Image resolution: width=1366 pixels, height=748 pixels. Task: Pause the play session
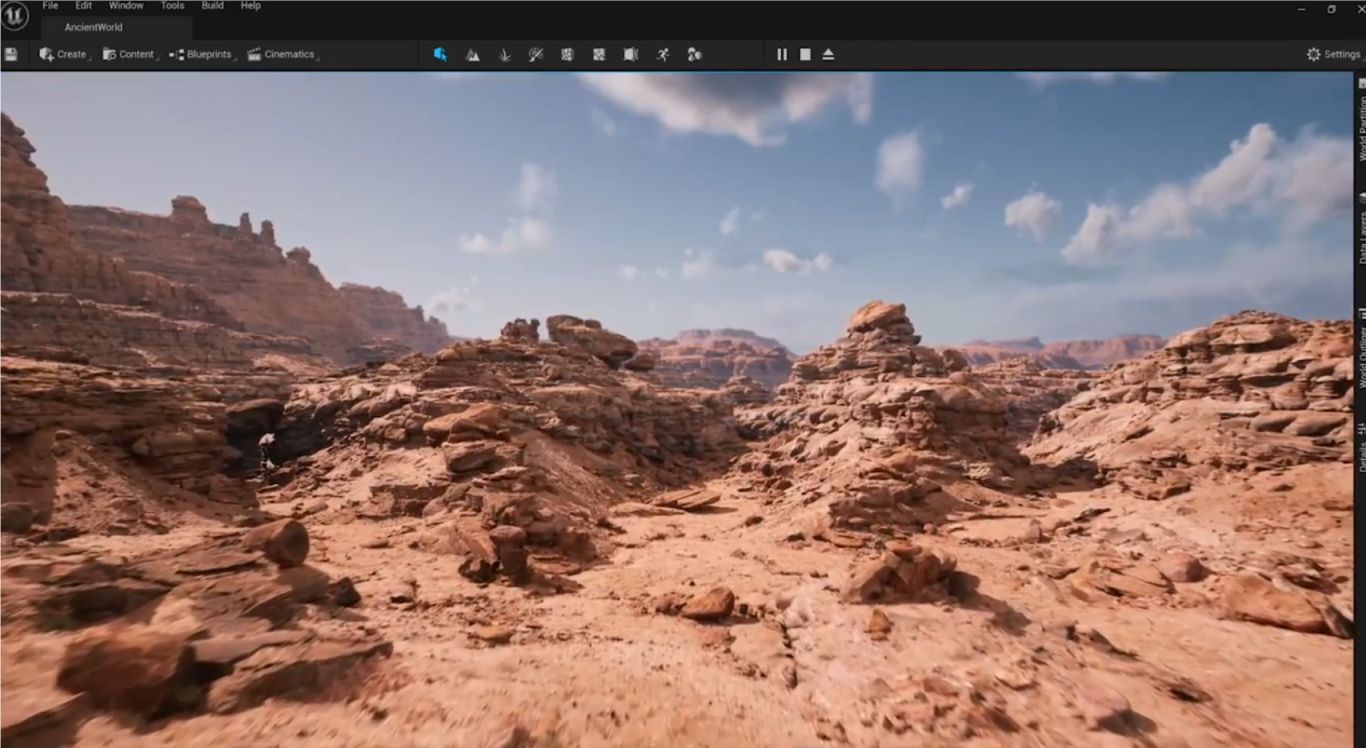coord(782,54)
